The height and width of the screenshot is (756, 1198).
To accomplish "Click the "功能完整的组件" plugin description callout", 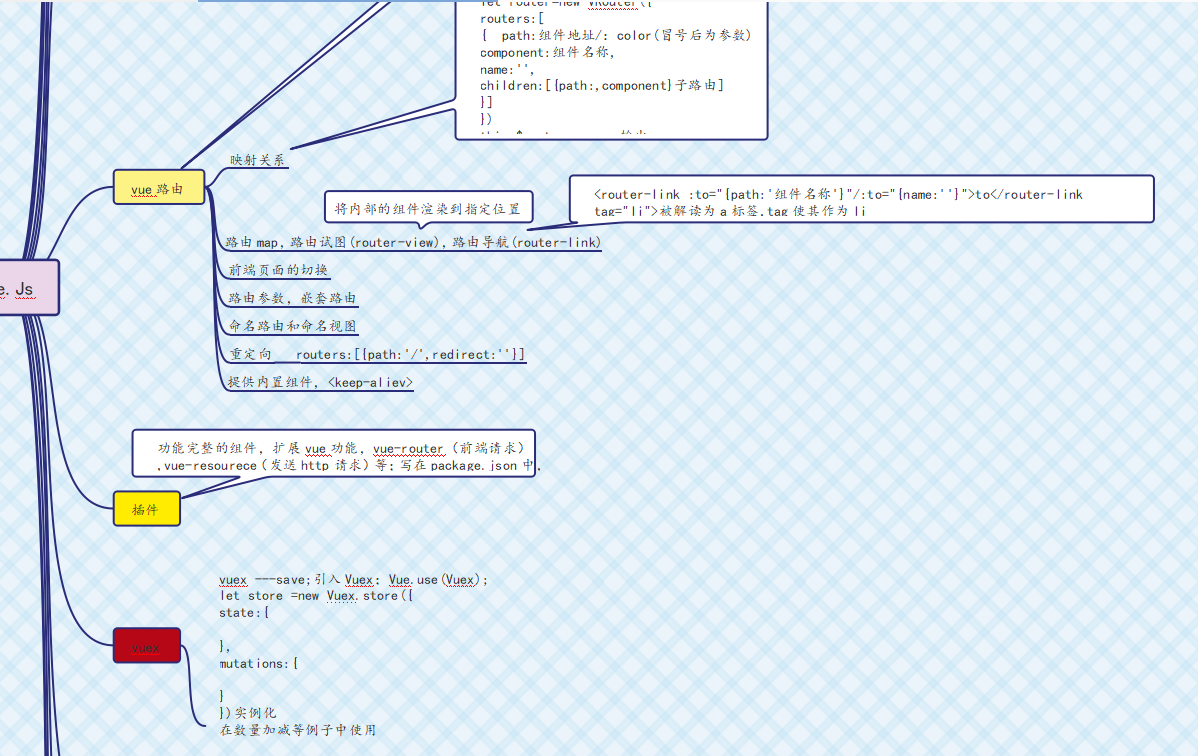I will click(x=335, y=454).
